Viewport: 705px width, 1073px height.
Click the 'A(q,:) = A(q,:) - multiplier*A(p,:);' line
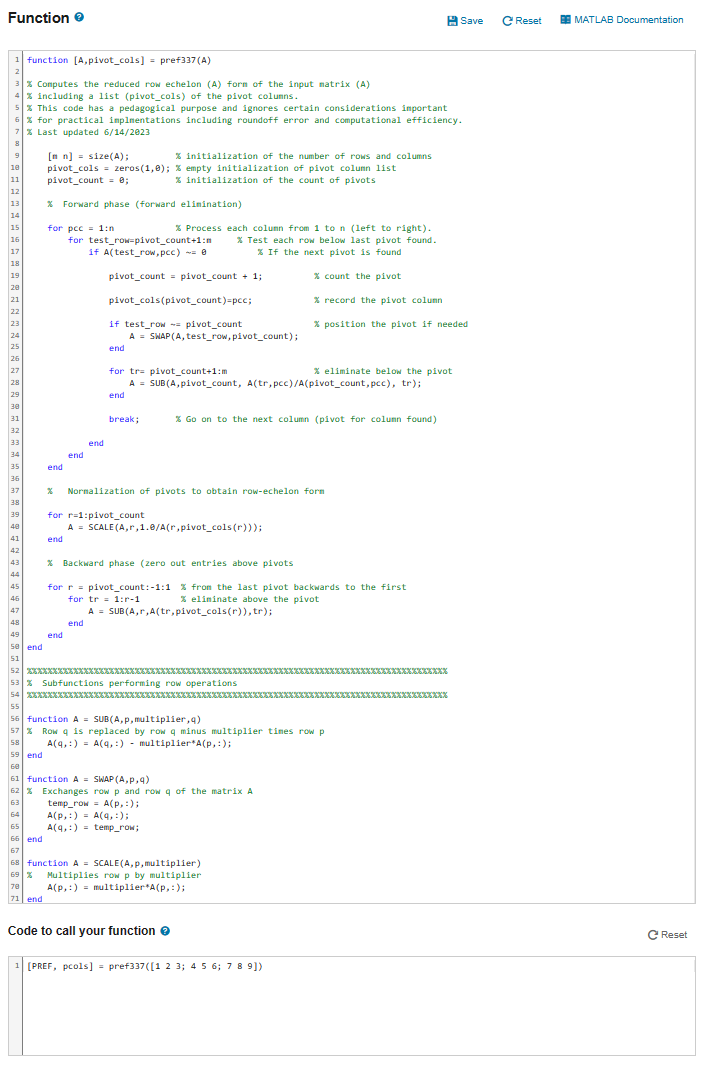(x=140, y=742)
